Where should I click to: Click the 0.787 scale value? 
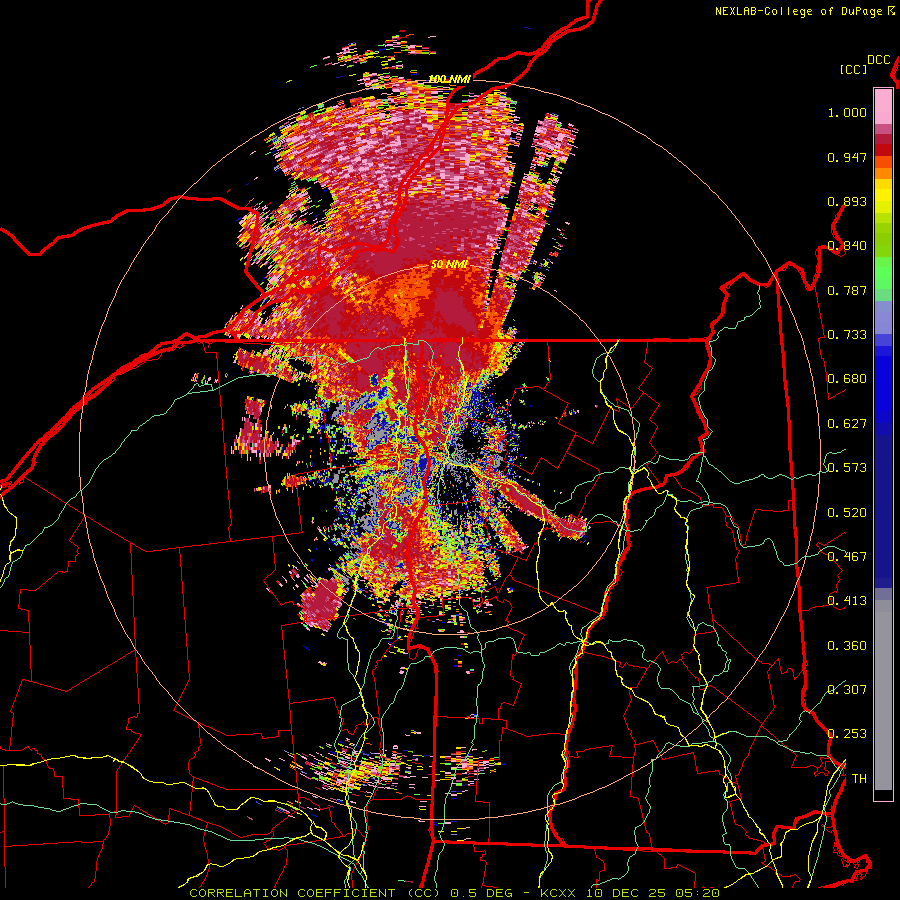pos(847,290)
